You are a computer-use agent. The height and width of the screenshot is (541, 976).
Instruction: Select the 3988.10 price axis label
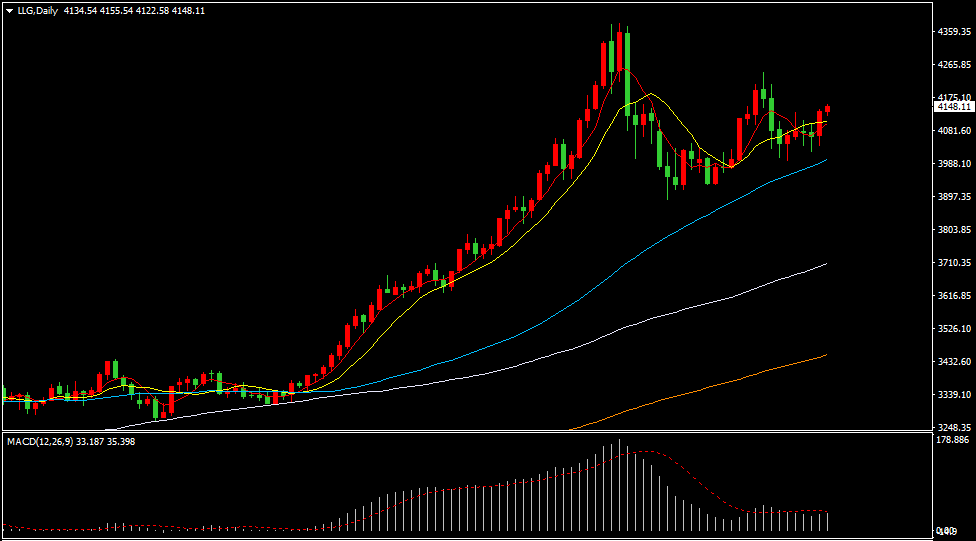pyautogui.click(x=954, y=164)
